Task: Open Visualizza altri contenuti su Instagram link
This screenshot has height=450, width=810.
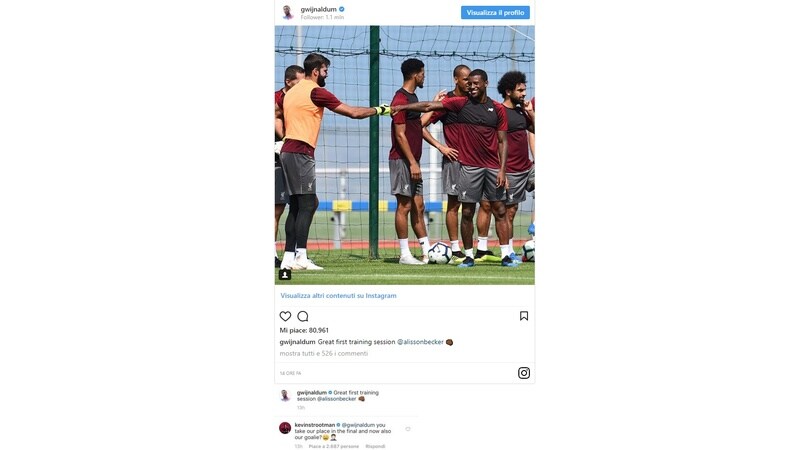Action: 338,296
